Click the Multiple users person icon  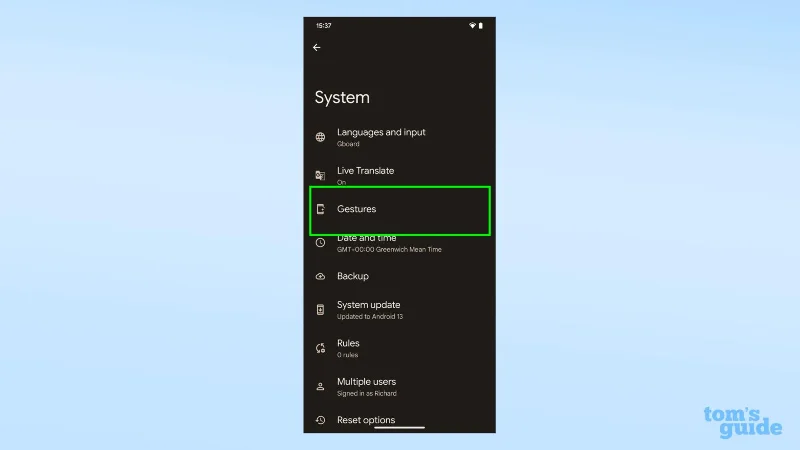(x=320, y=387)
